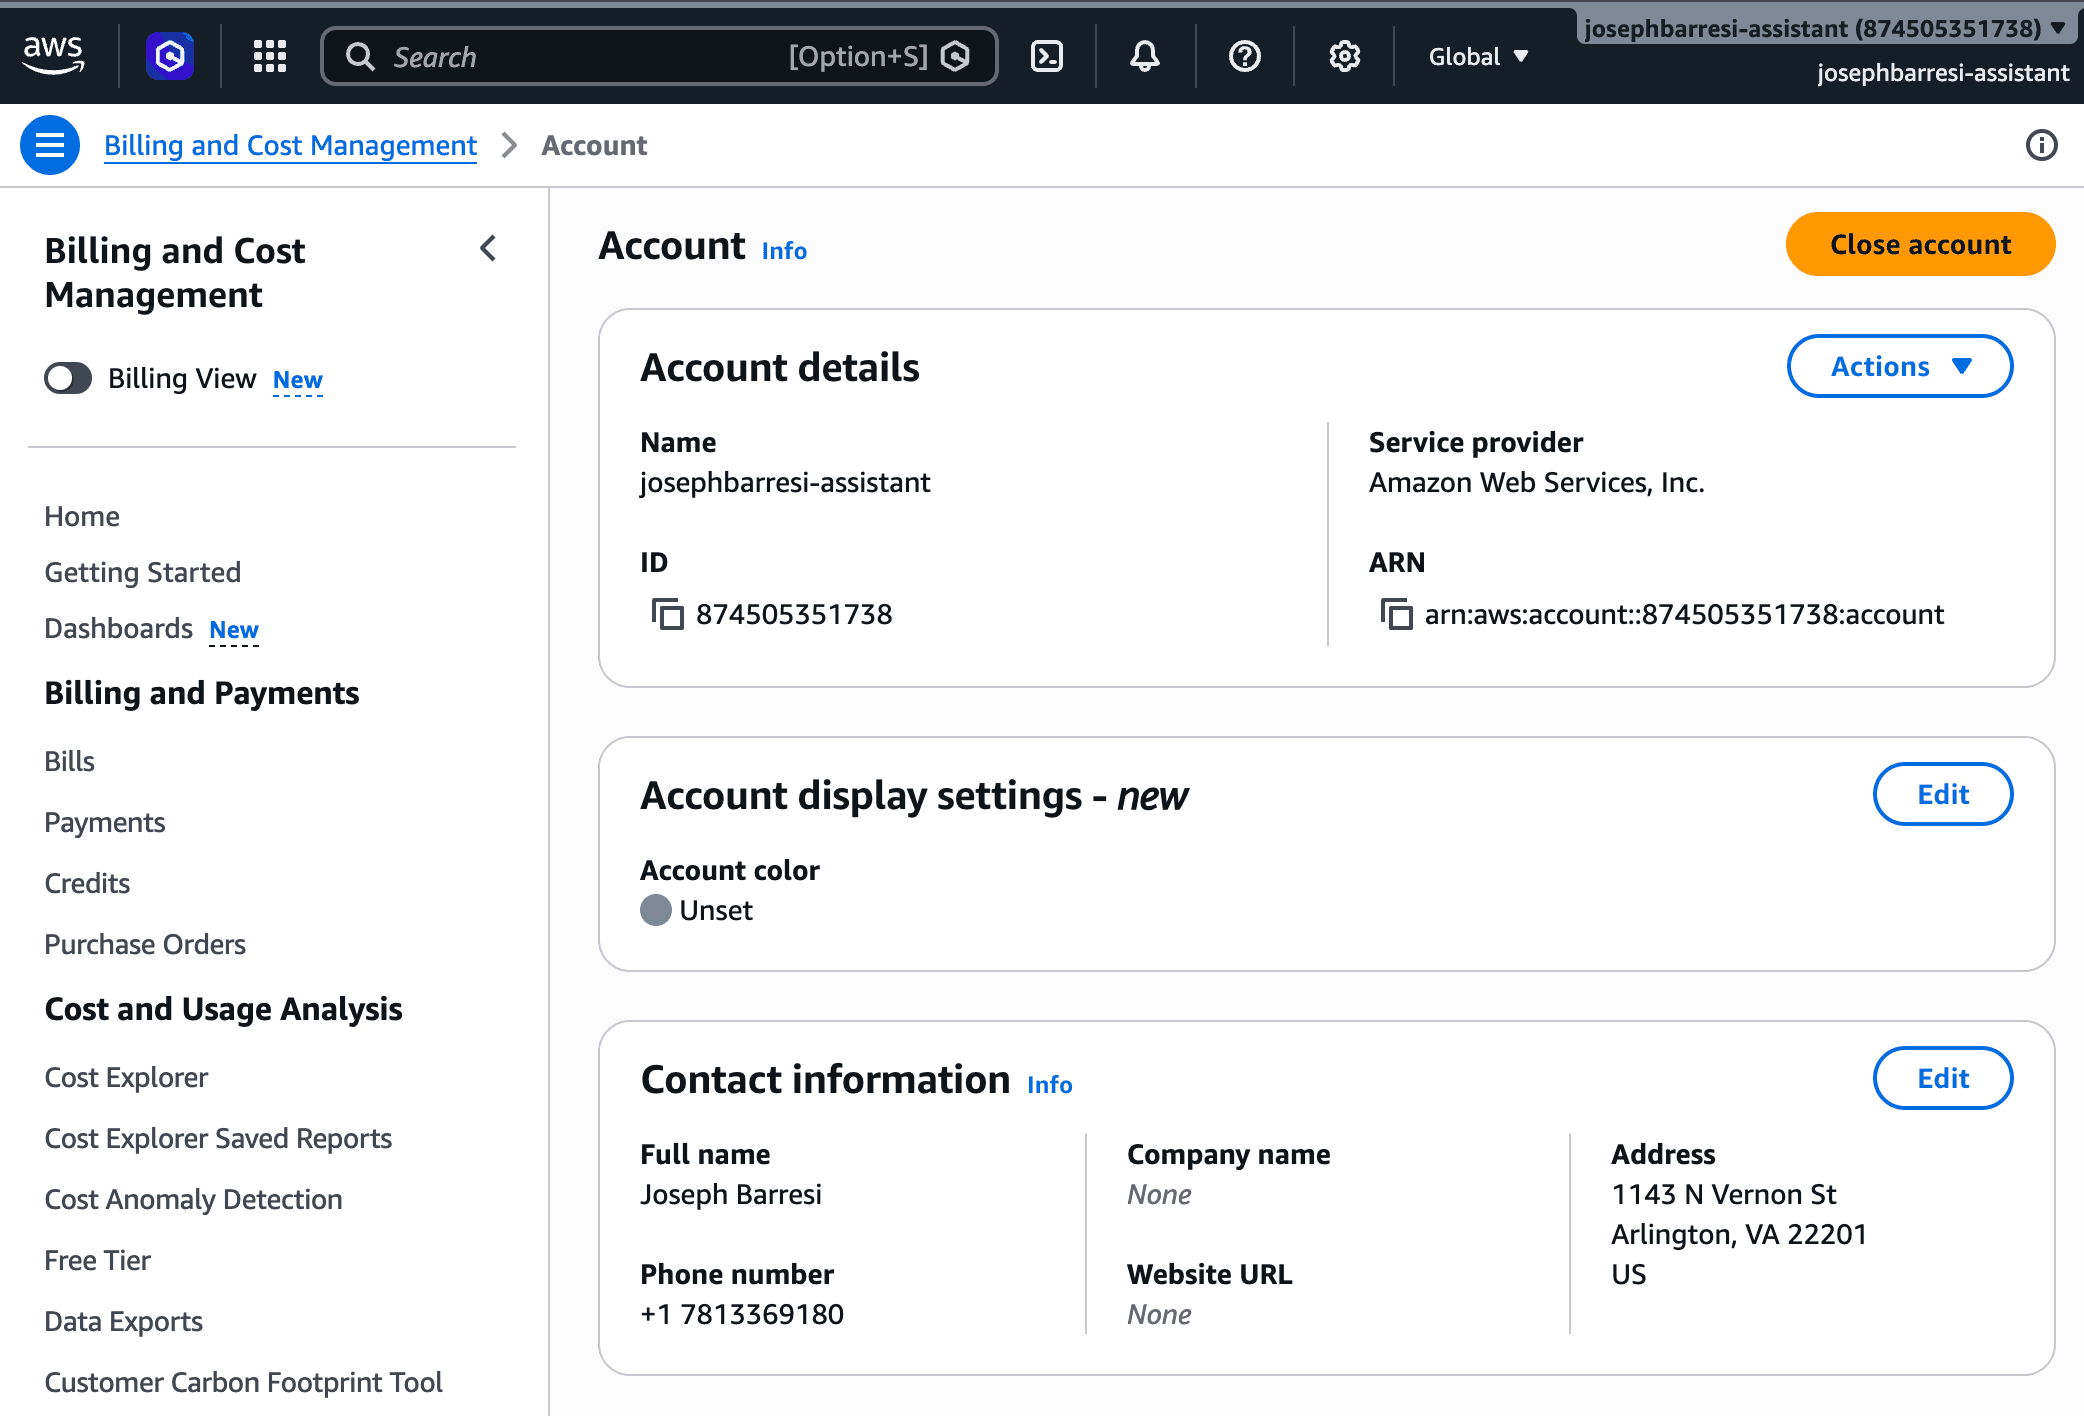Open Customer Carbon Footprint Tool
2084x1416 pixels.
pos(244,1382)
